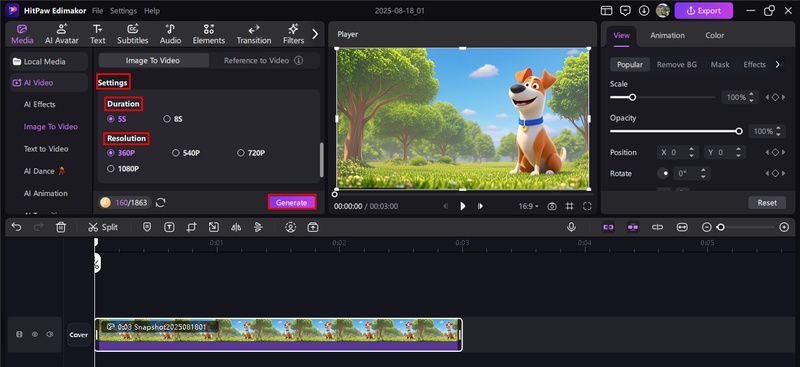This screenshot has height=367, width=800.
Task: Open the layout switch icon in title bar
Action: click(x=606, y=11)
